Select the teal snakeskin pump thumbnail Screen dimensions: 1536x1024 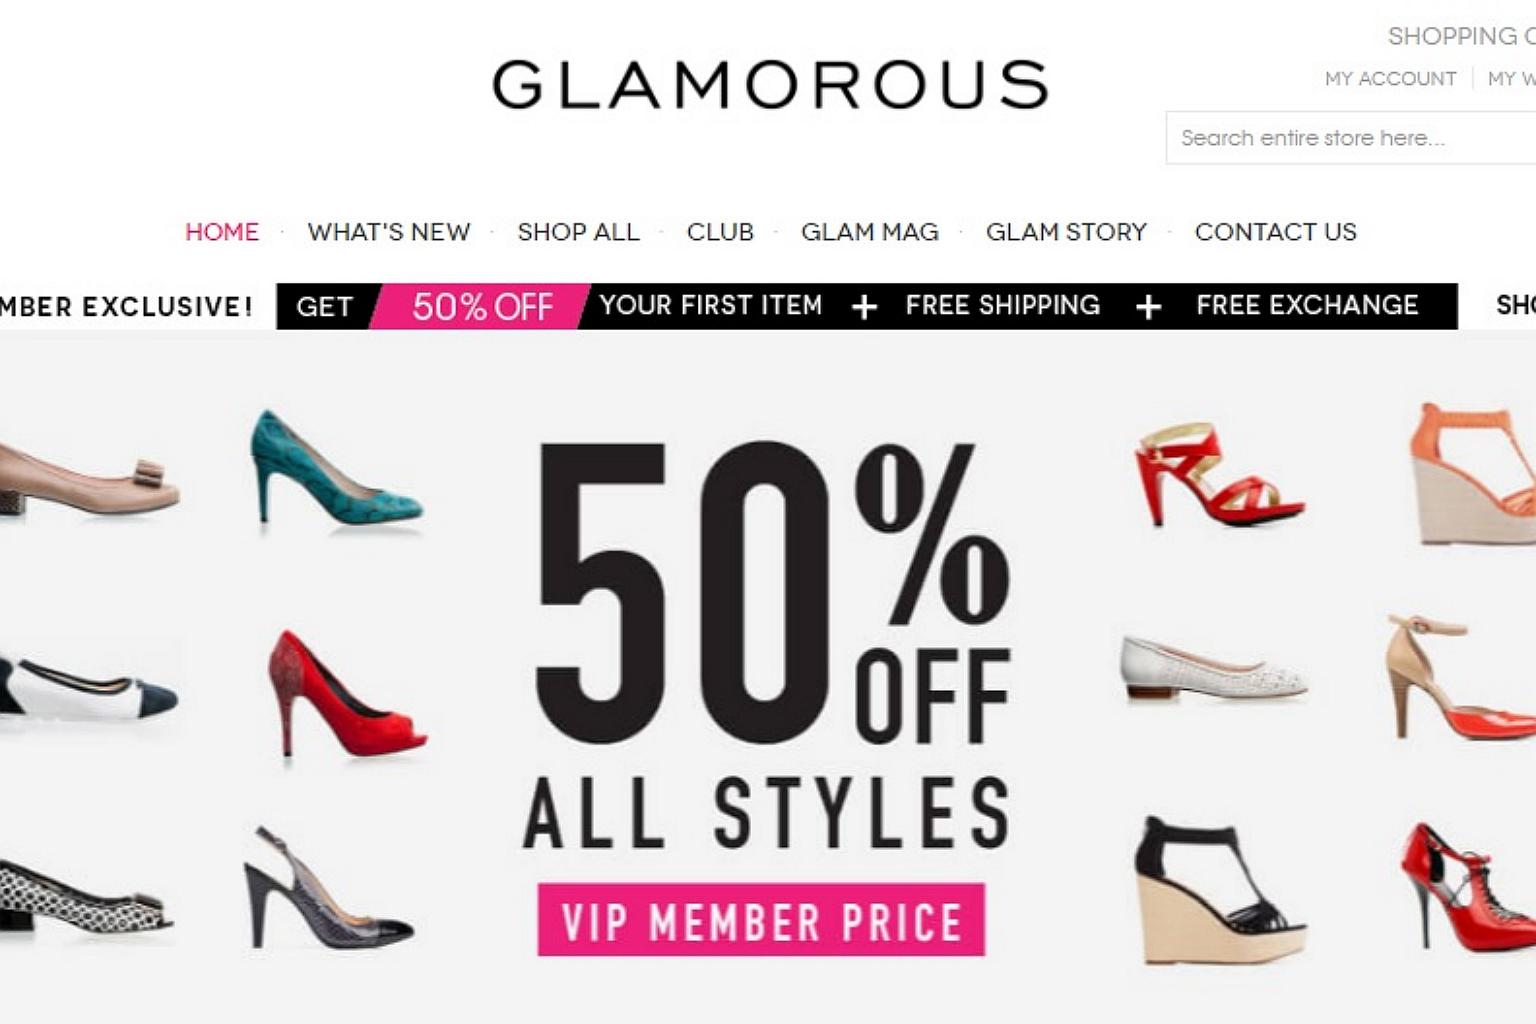click(x=337, y=468)
